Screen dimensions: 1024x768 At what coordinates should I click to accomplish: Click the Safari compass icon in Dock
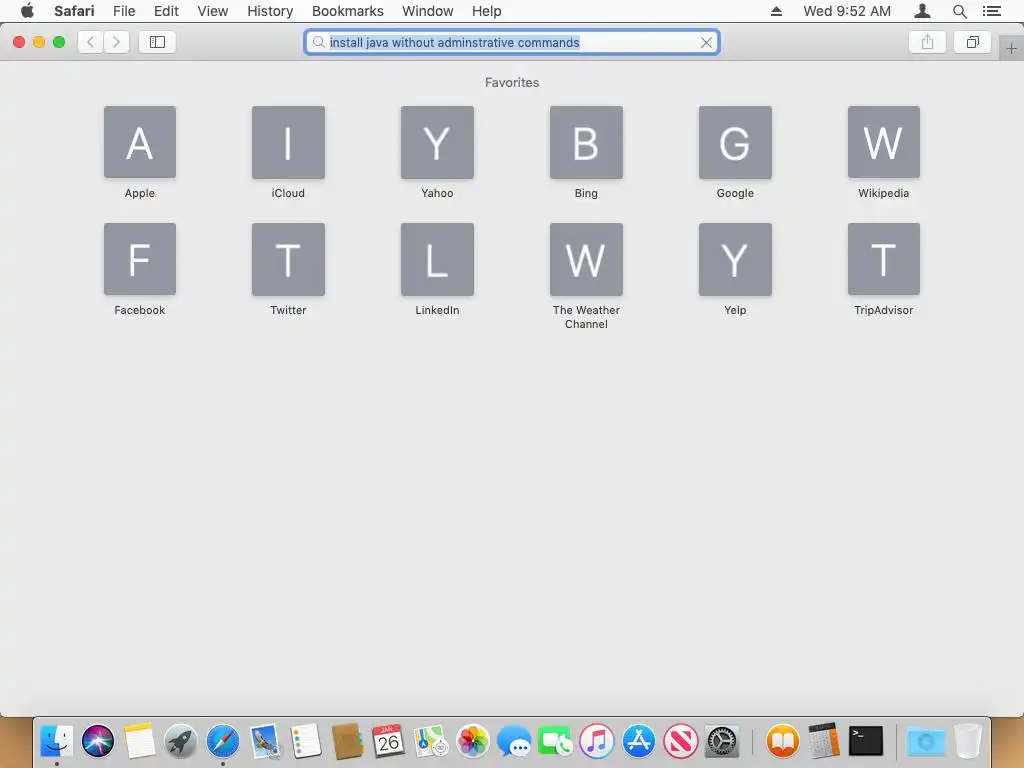(x=223, y=741)
